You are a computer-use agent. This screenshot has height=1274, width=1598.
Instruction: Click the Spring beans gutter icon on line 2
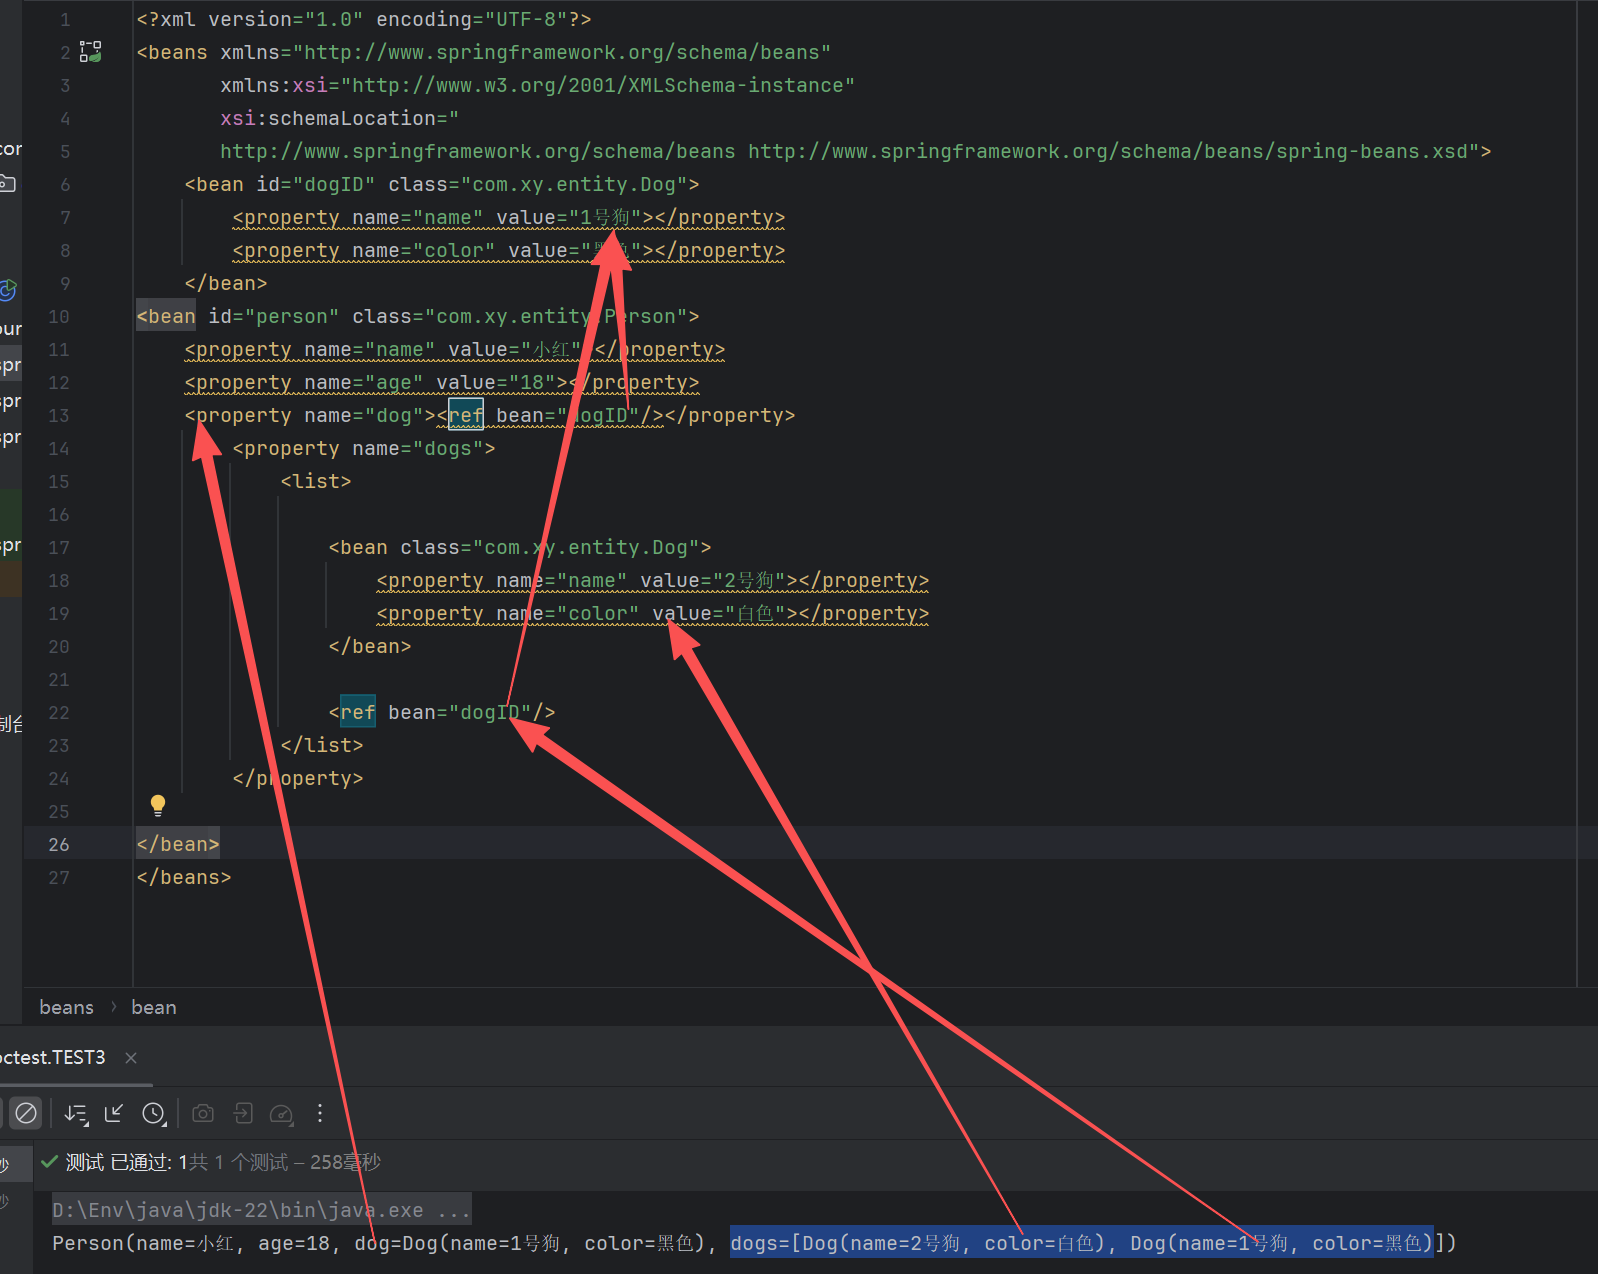(x=91, y=52)
